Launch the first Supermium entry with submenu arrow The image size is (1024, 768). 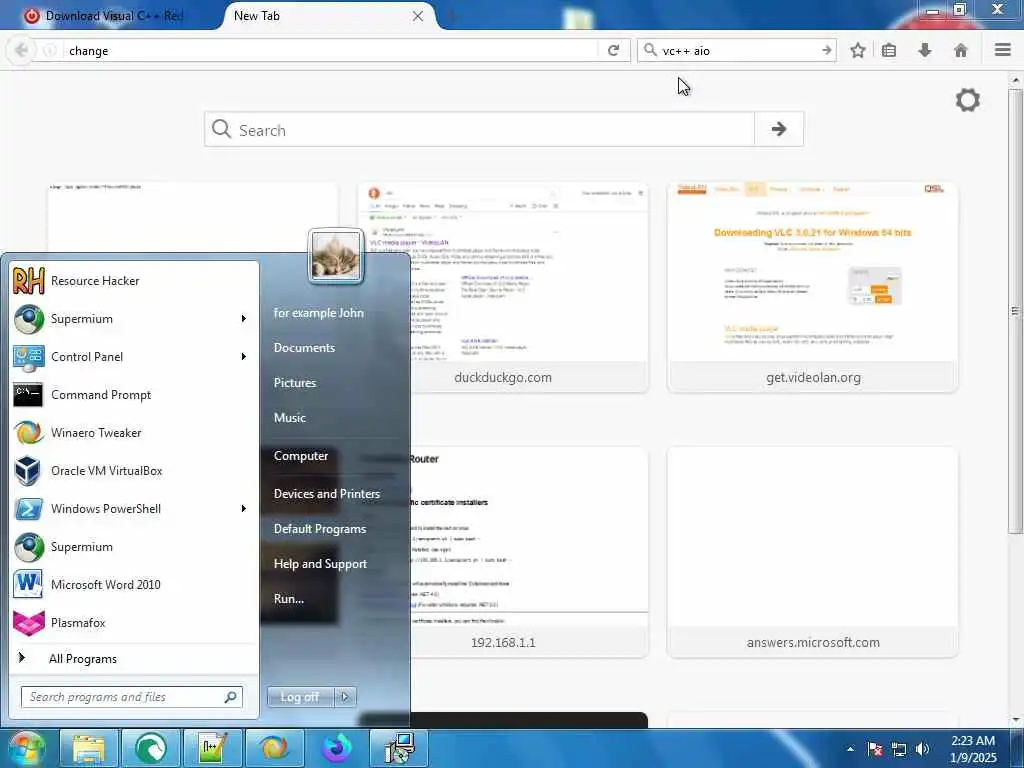coord(134,319)
